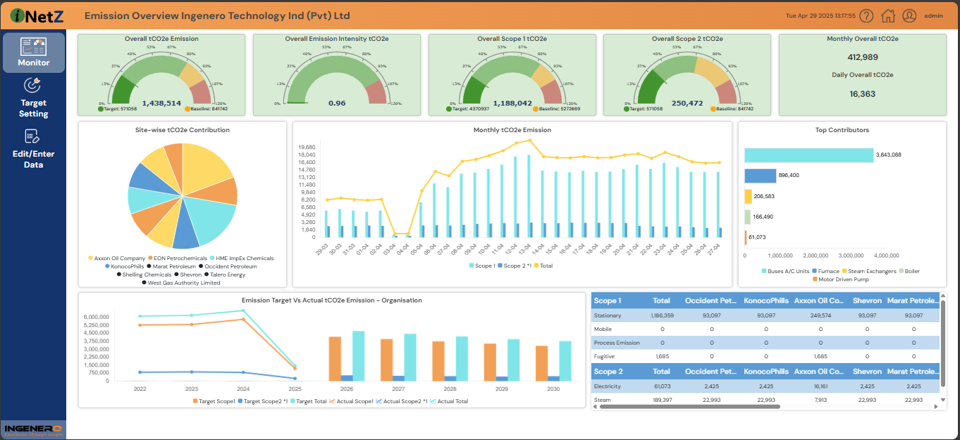Click the help question mark icon

click(x=865, y=16)
